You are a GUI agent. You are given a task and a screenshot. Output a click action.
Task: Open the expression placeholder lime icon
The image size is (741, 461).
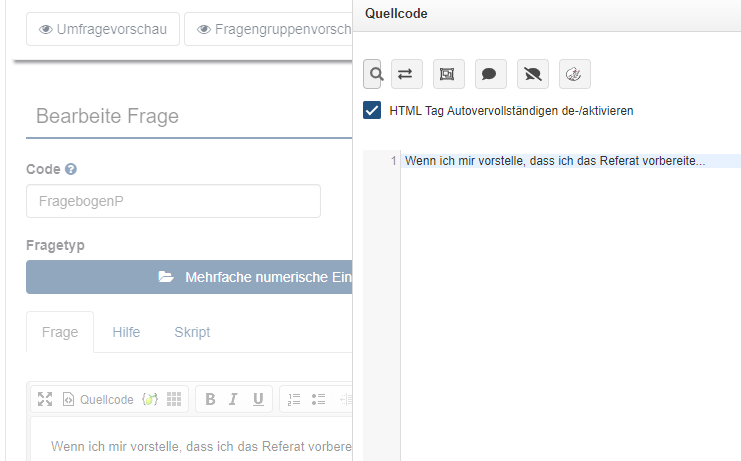coord(150,399)
